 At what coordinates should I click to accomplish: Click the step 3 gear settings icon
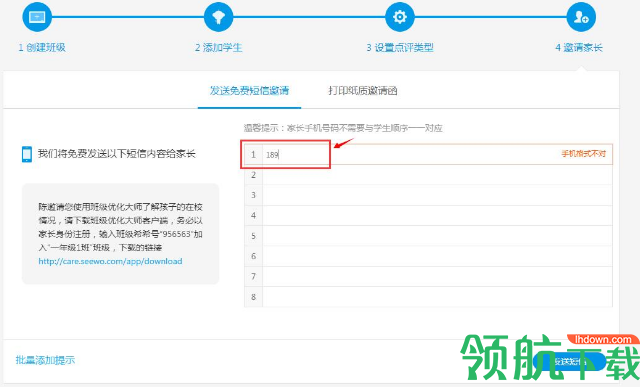[400, 17]
